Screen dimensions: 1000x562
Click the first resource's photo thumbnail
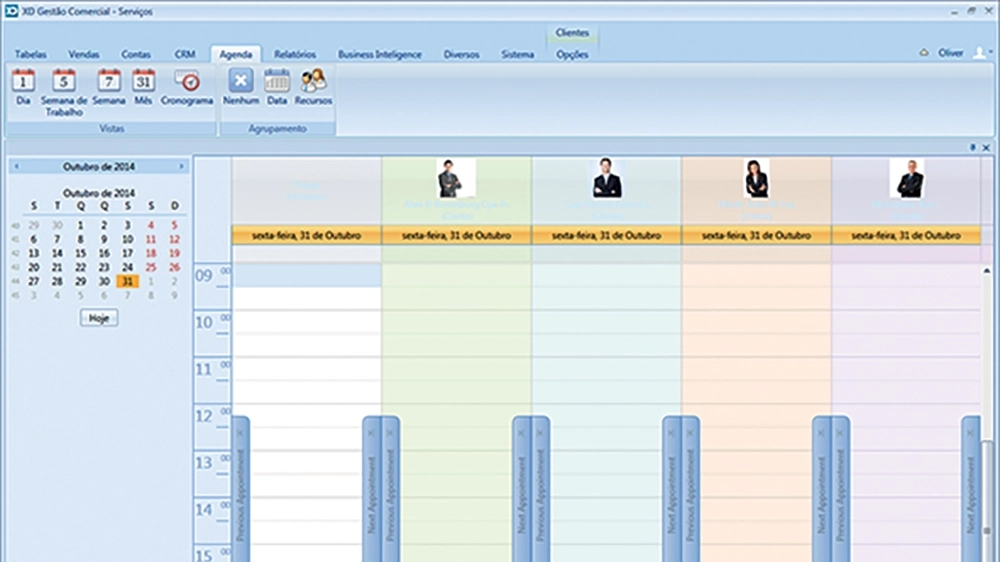[x=456, y=179]
